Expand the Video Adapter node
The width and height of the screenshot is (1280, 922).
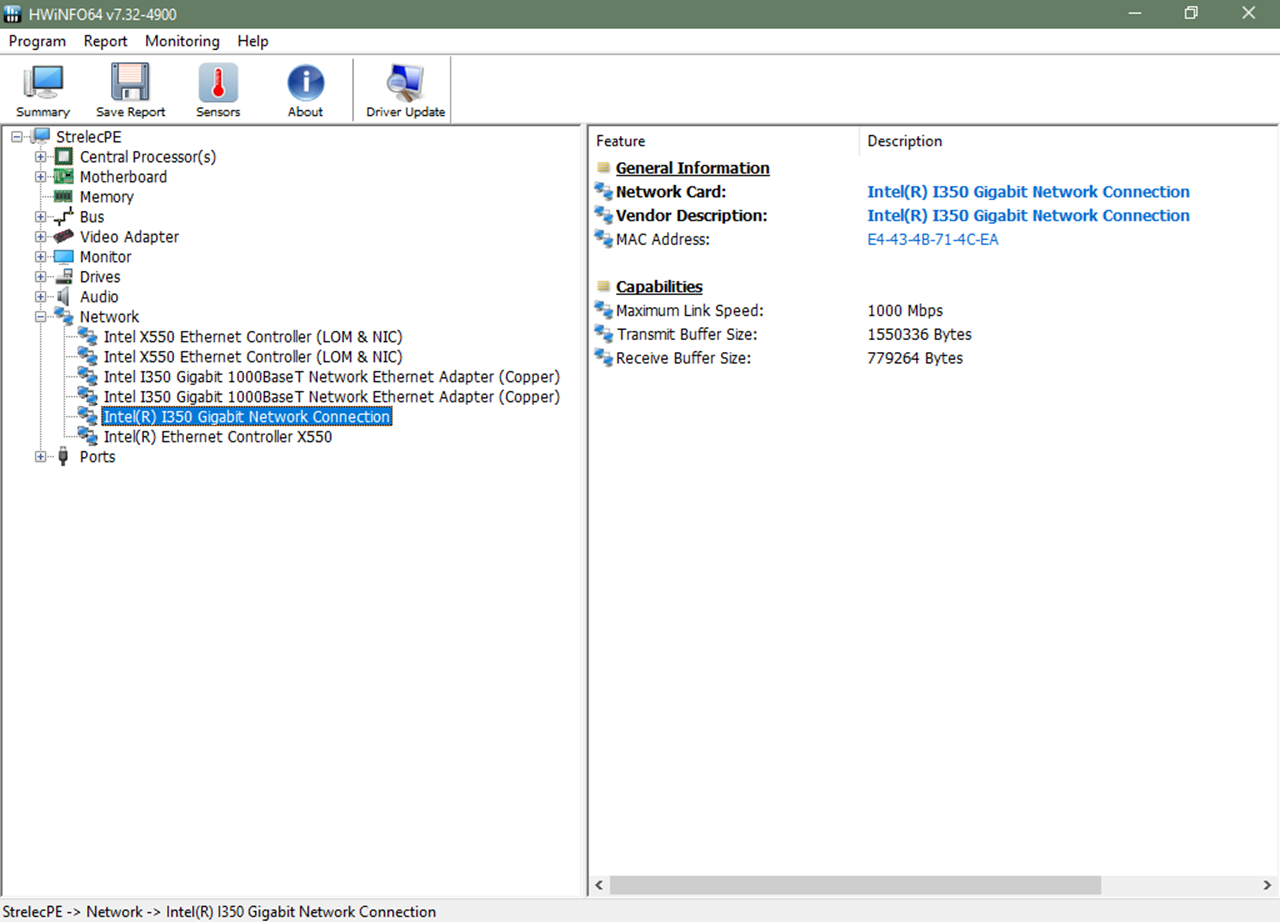40,237
